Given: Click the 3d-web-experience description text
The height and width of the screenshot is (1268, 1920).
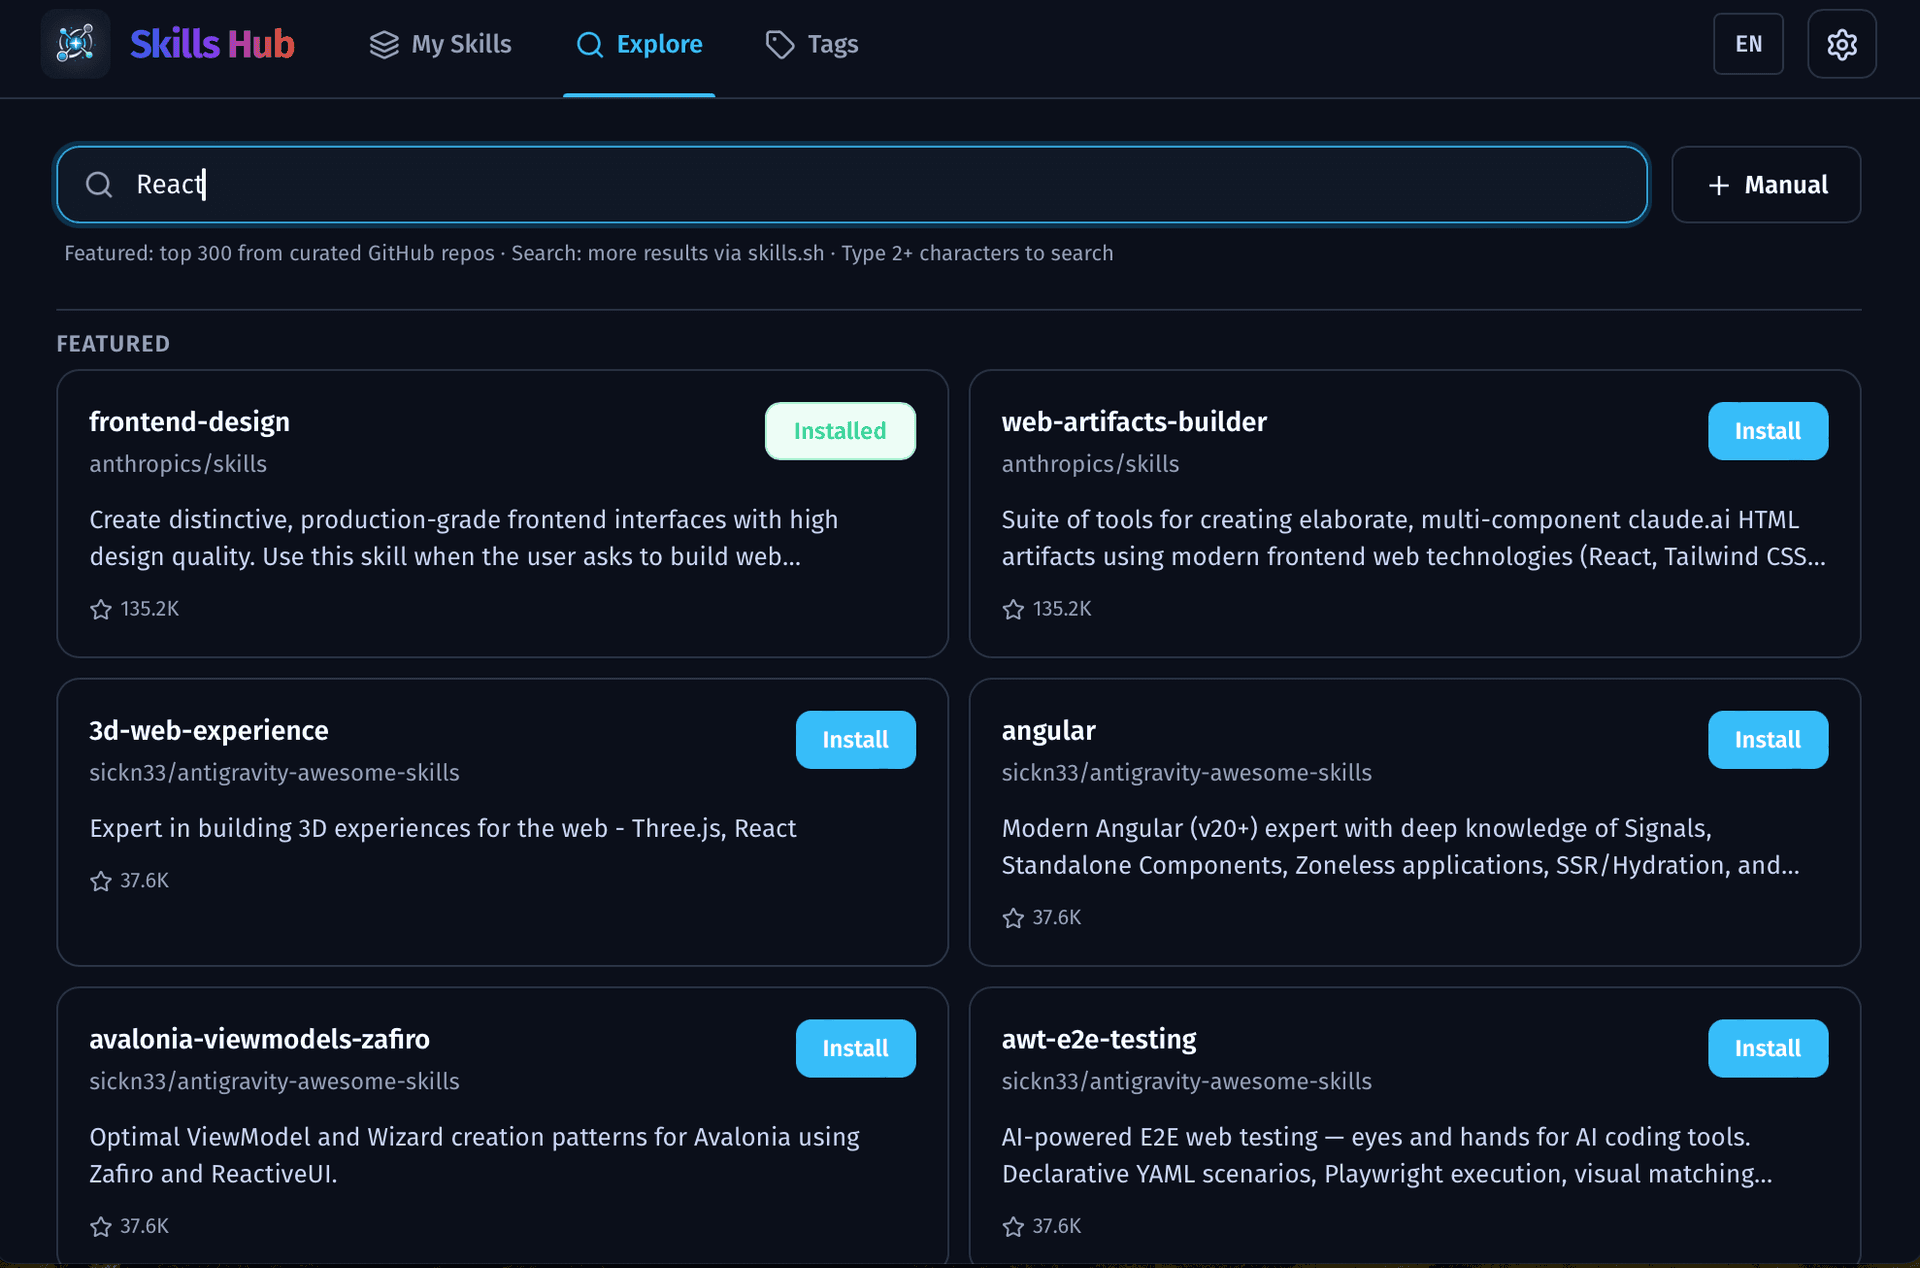Looking at the screenshot, I should tap(443, 829).
